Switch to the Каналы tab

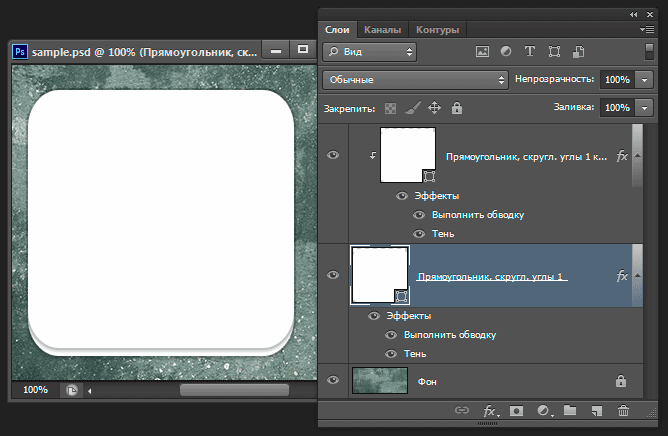tap(383, 30)
